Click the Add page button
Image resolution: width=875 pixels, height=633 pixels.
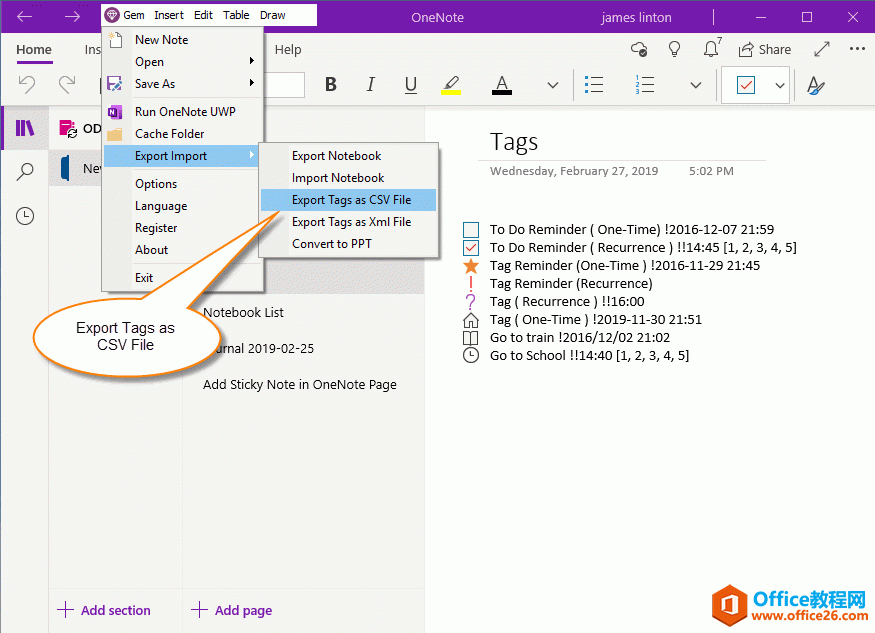click(x=230, y=610)
